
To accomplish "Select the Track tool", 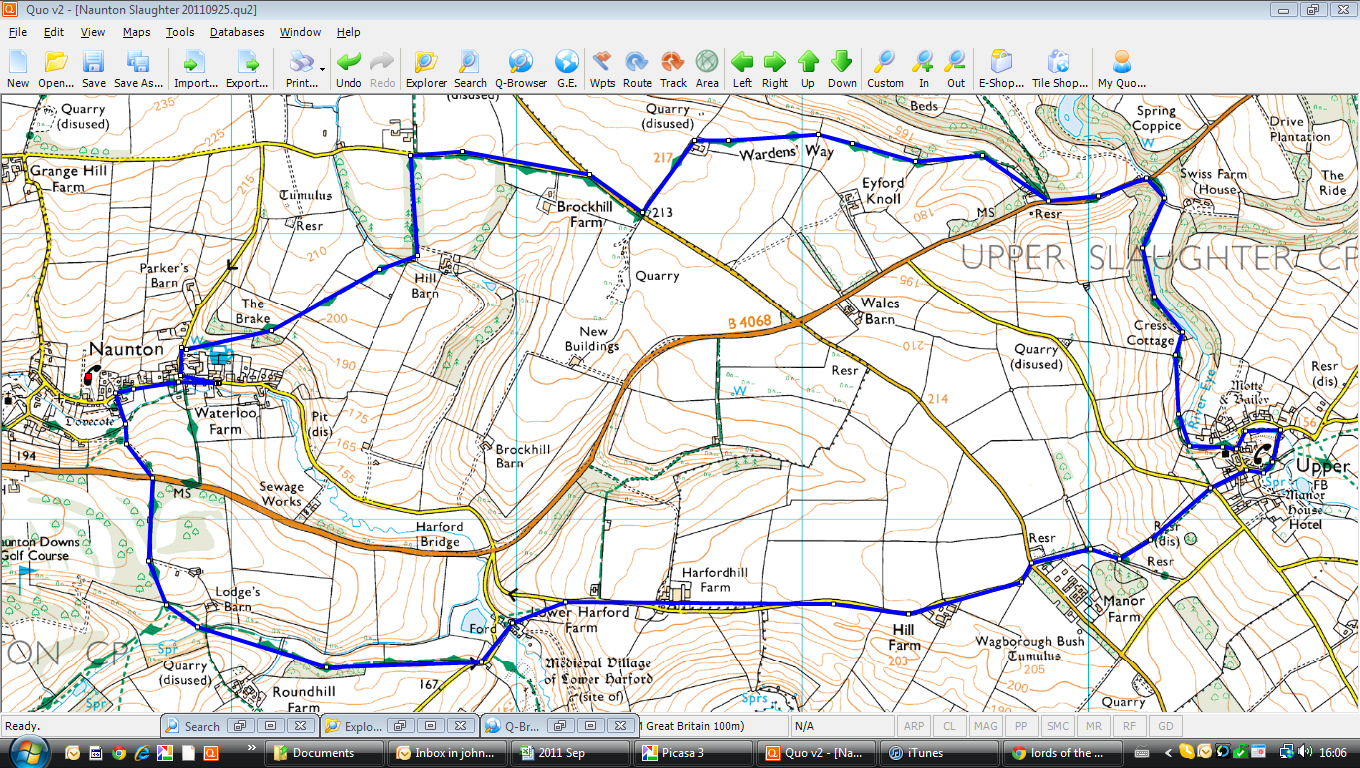I will point(673,68).
